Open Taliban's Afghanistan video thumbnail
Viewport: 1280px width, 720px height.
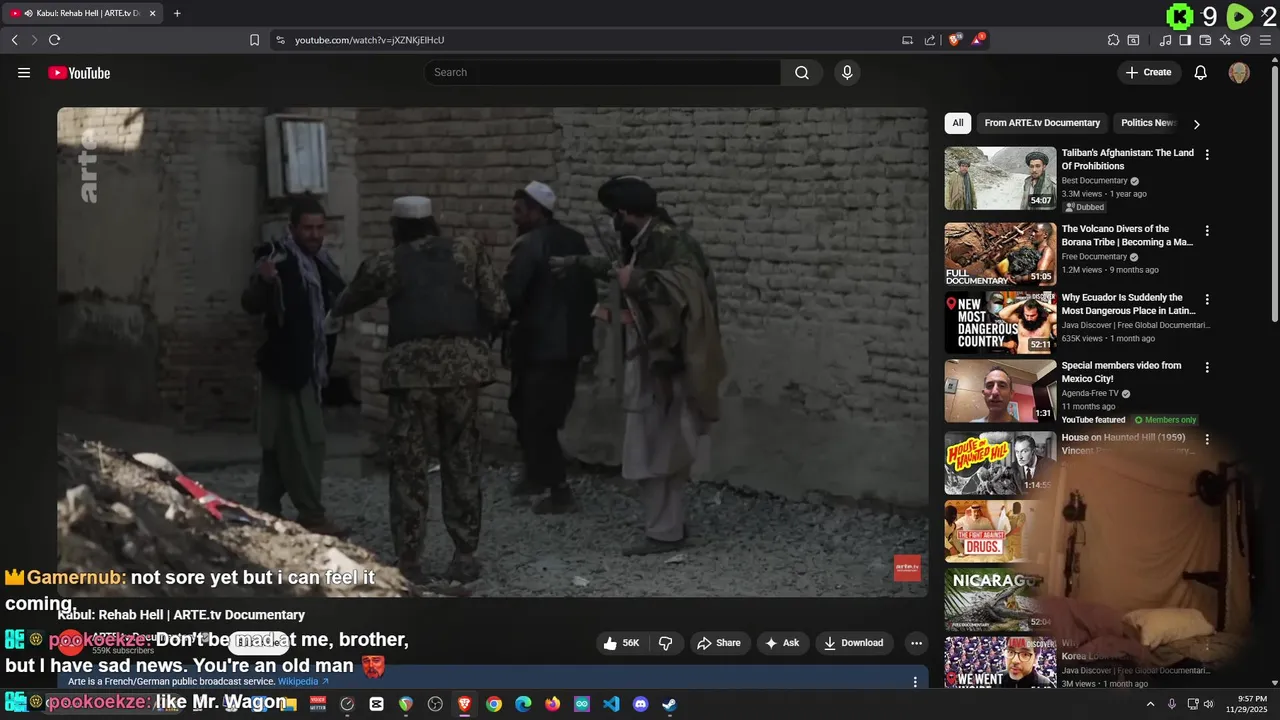pyautogui.click(x=1000, y=178)
